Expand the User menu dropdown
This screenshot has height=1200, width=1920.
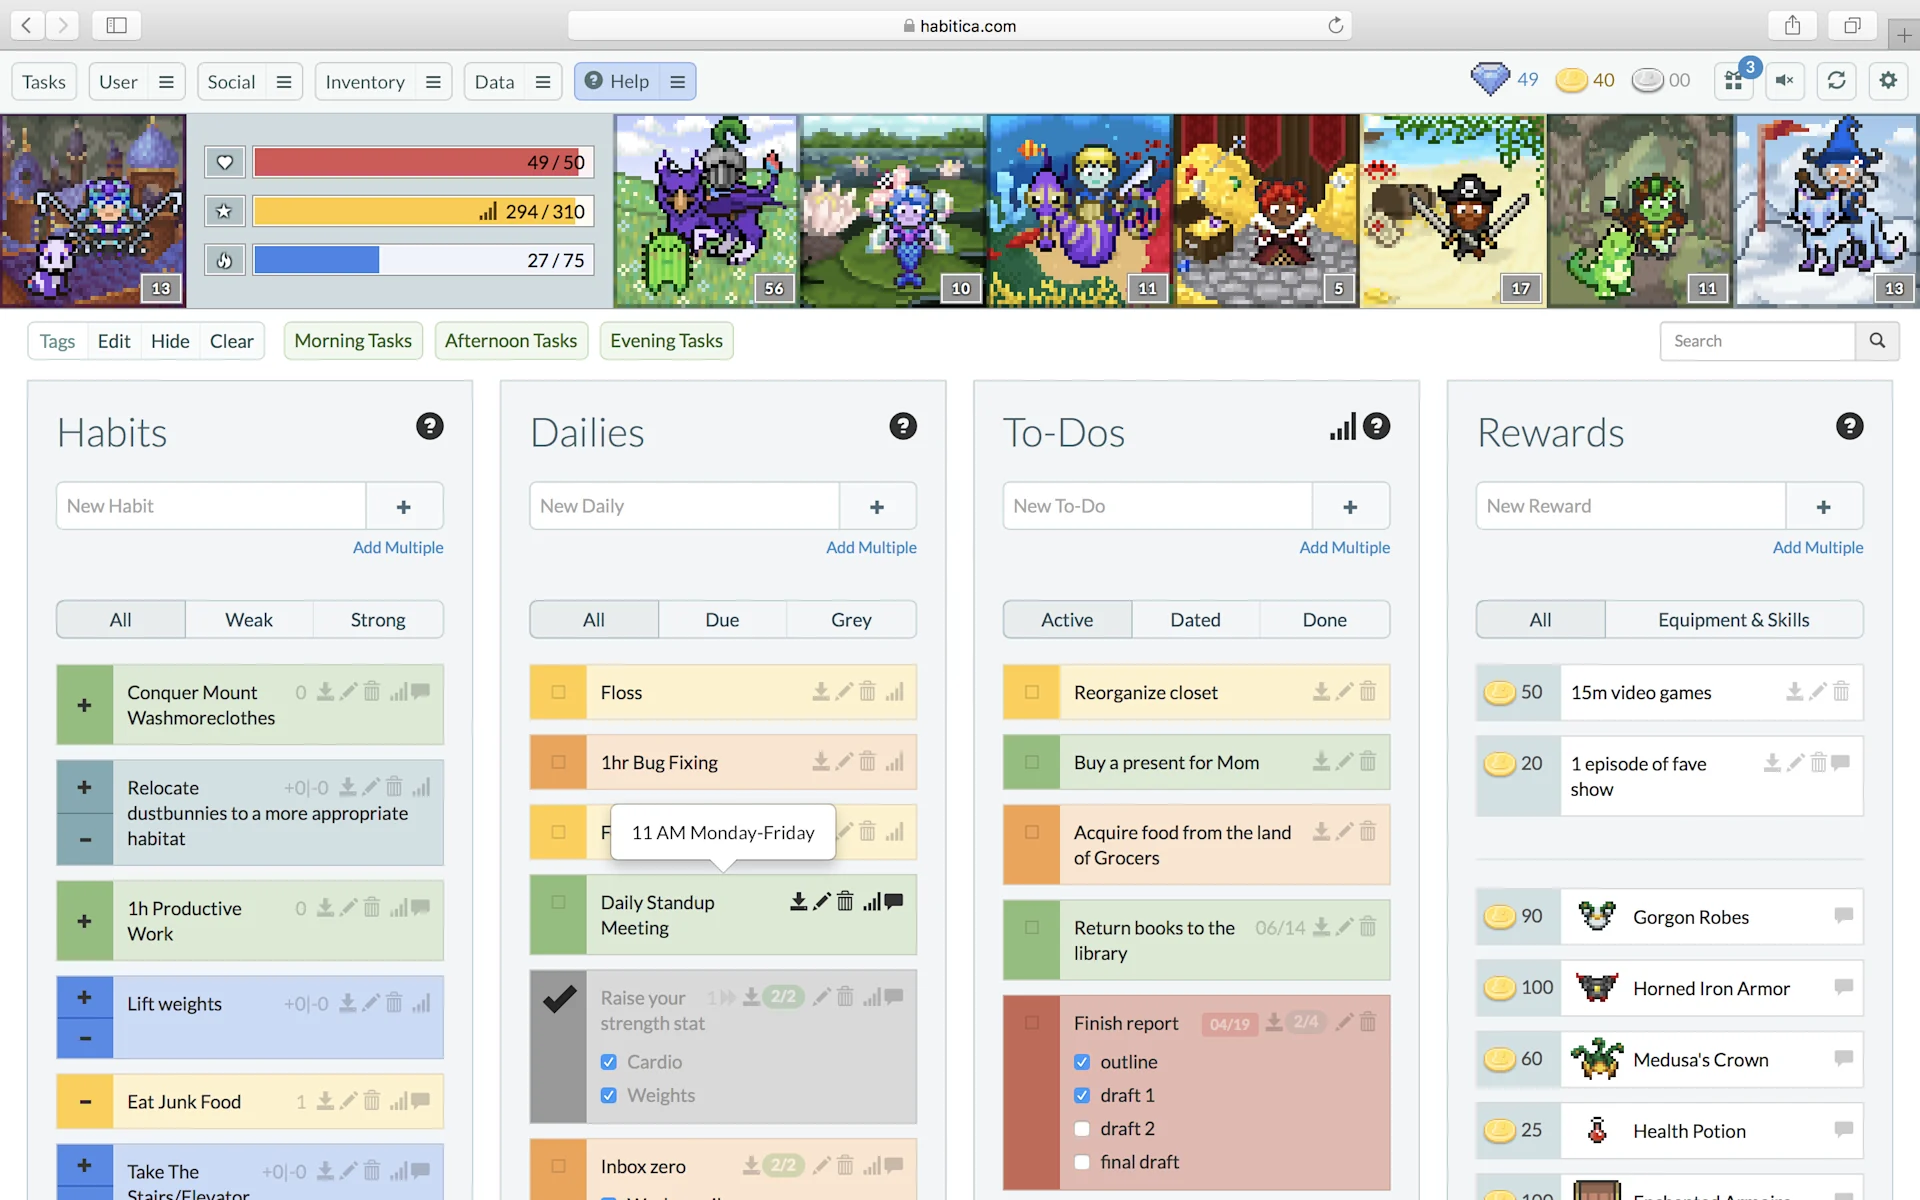tap(166, 82)
